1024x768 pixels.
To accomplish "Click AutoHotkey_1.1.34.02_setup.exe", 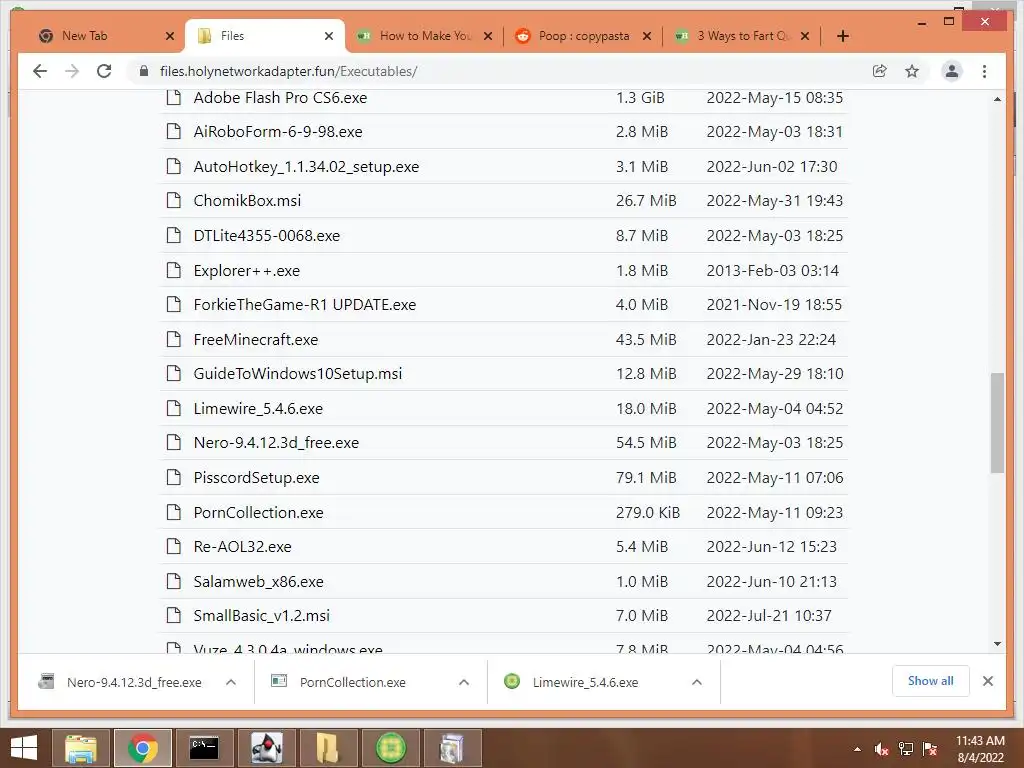I will [306, 167].
